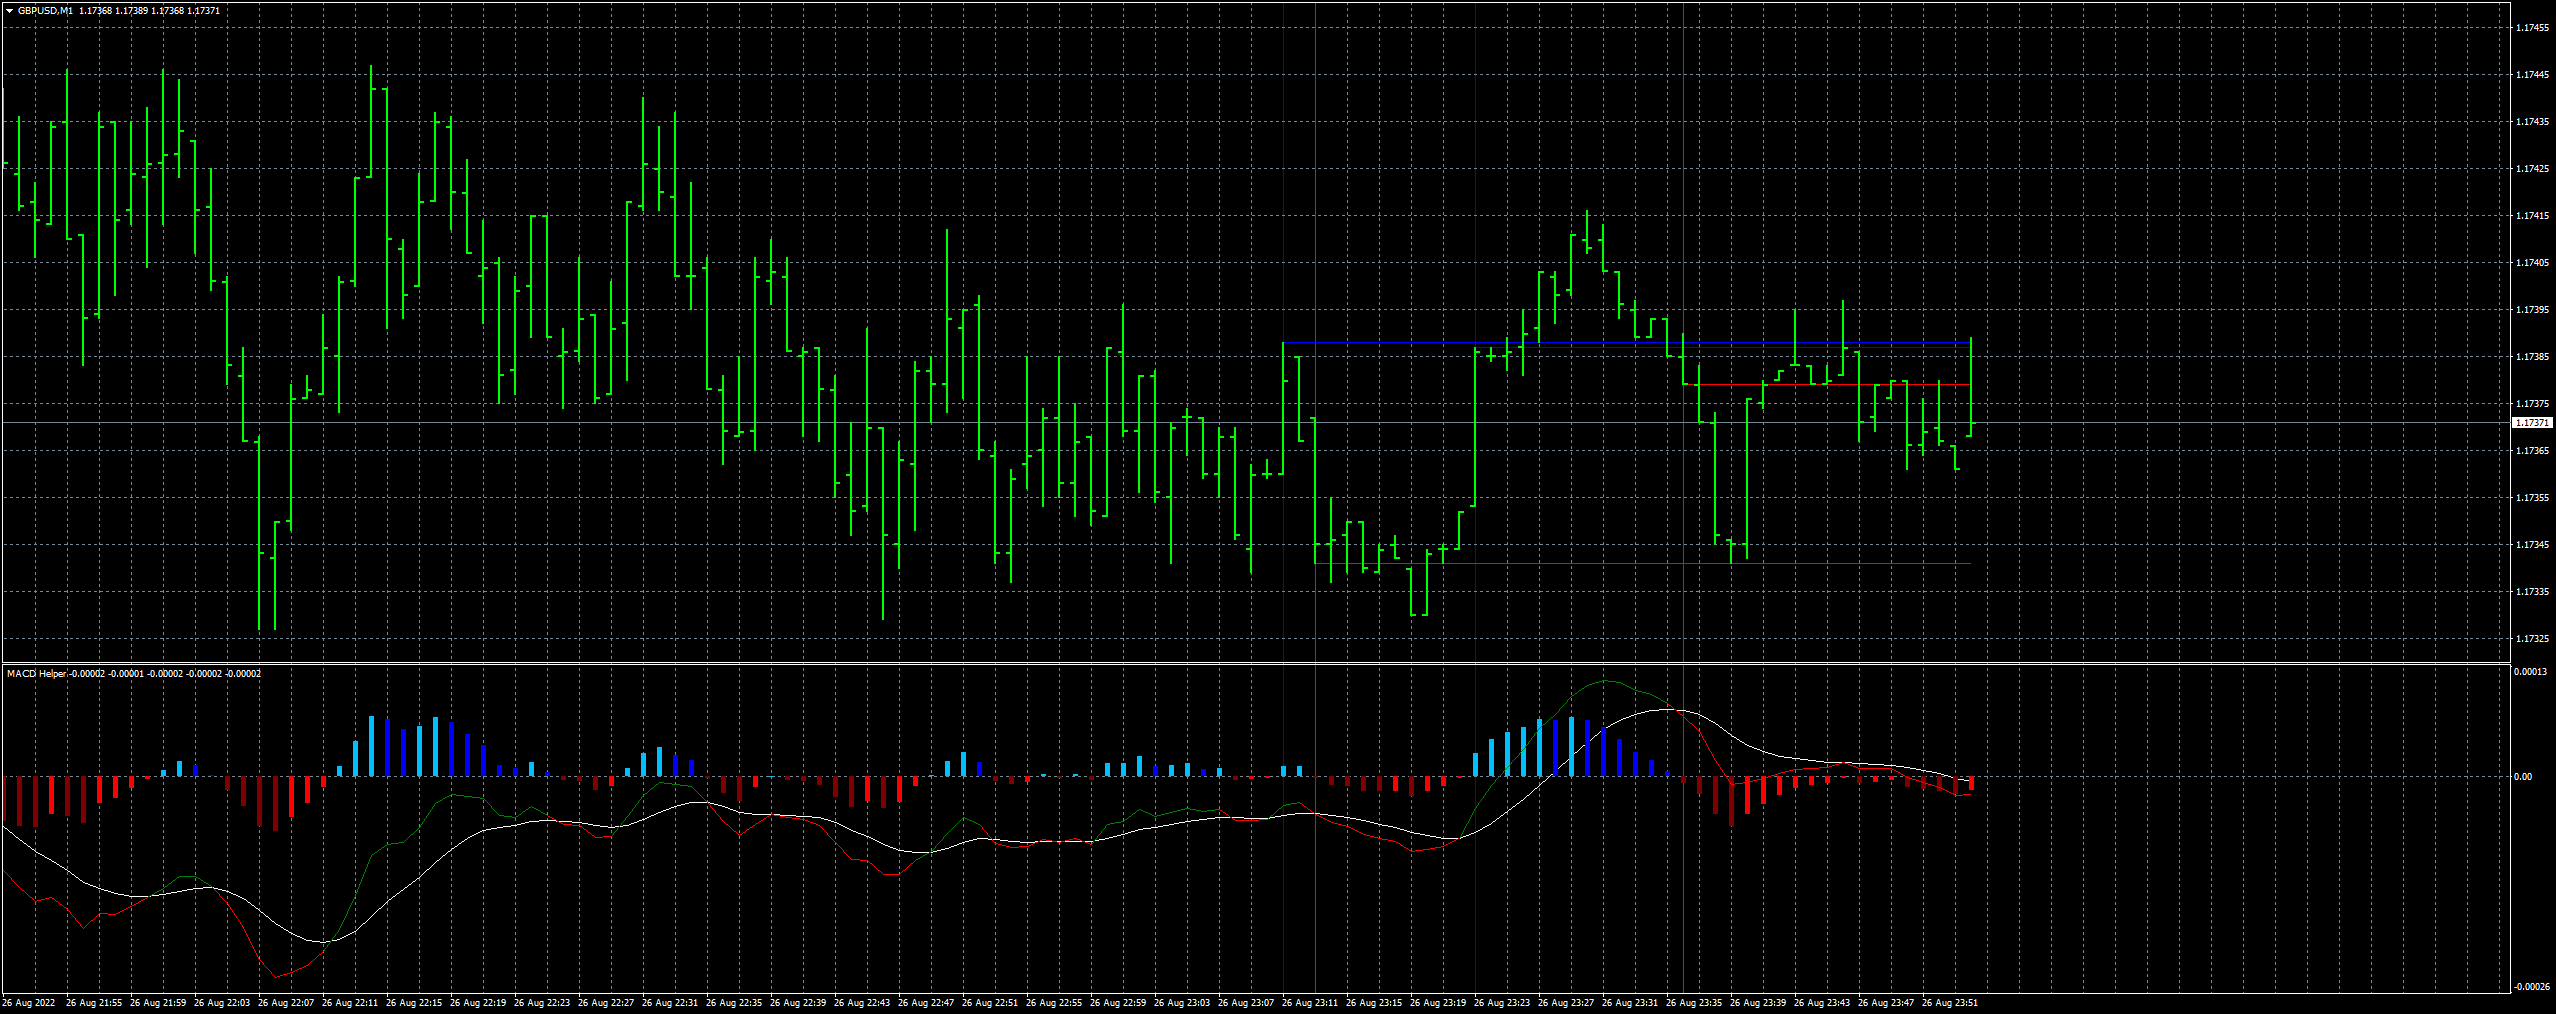Click the 1.17445 price scale label
The height and width of the screenshot is (1014, 2556).
(x=2533, y=75)
